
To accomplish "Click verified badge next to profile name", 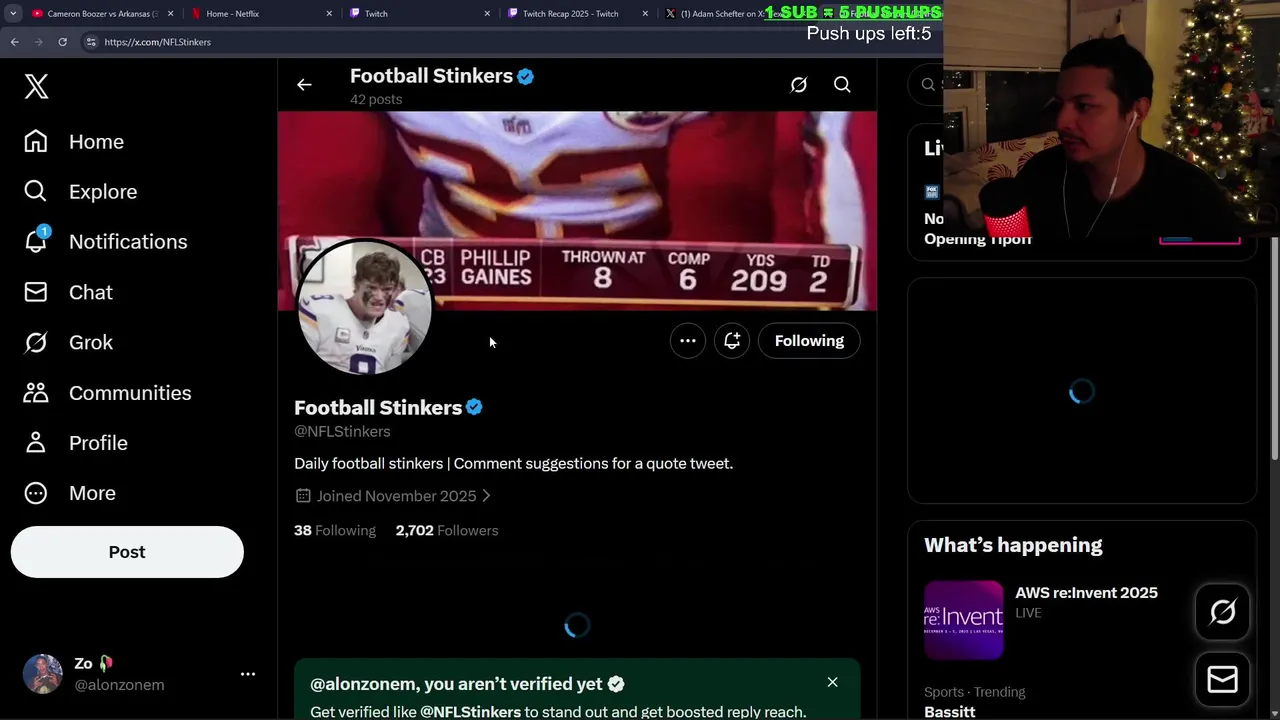I will (474, 408).
